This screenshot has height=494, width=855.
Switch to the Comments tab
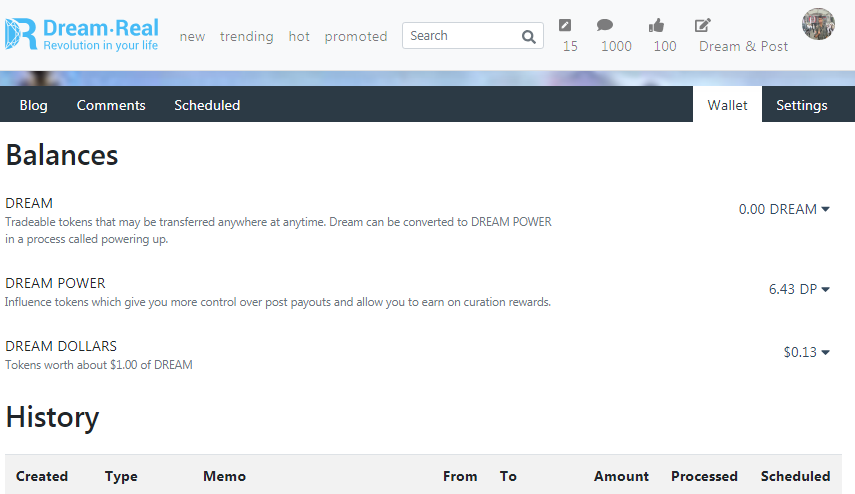click(111, 105)
